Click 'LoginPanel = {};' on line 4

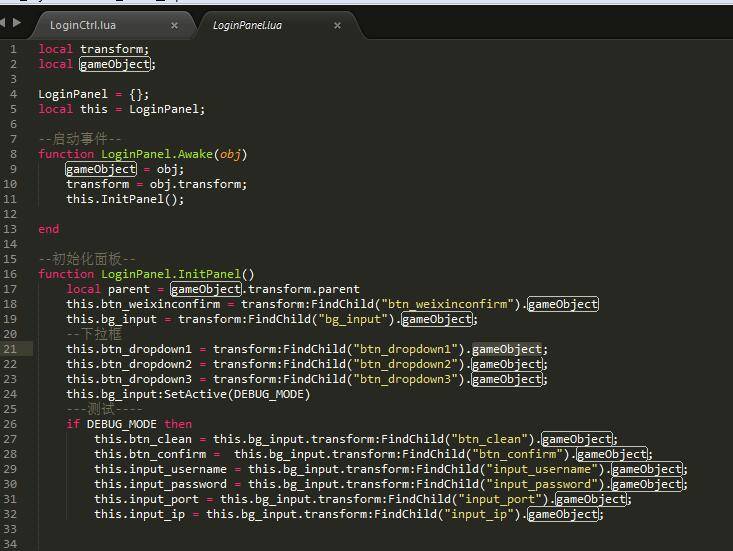[x=93, y=94]
